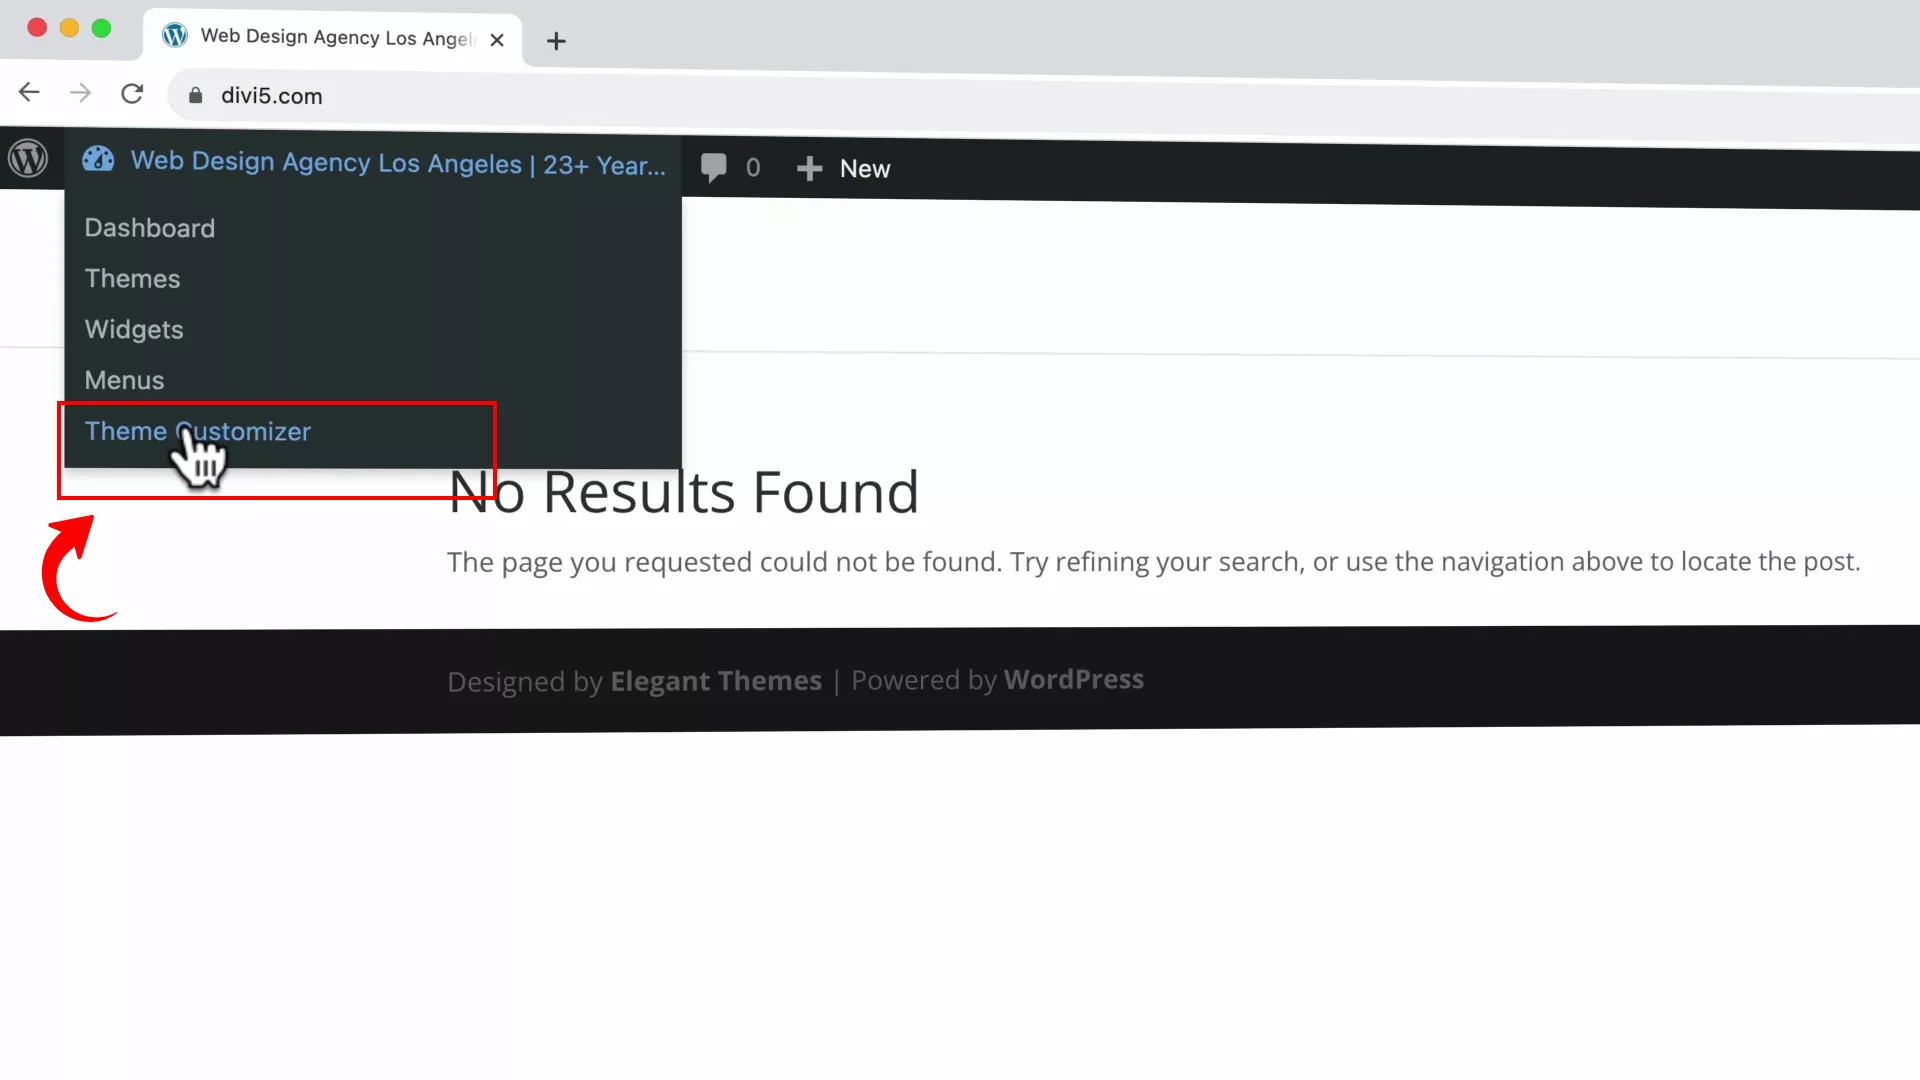Click the New content menu

(x=864, y=169)
